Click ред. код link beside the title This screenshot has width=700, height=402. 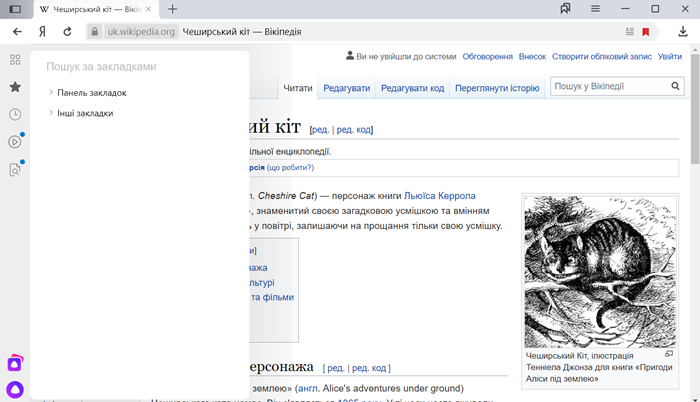(354, 130)
